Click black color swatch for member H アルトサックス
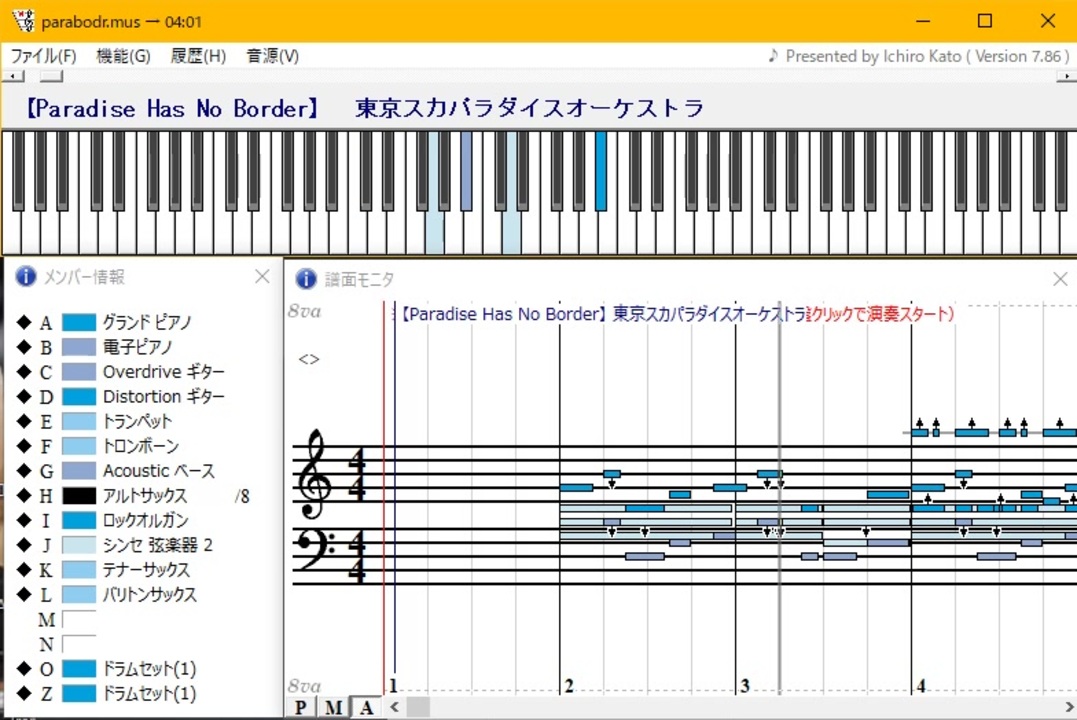This screenshot has width=1077, height=720. 79,495
